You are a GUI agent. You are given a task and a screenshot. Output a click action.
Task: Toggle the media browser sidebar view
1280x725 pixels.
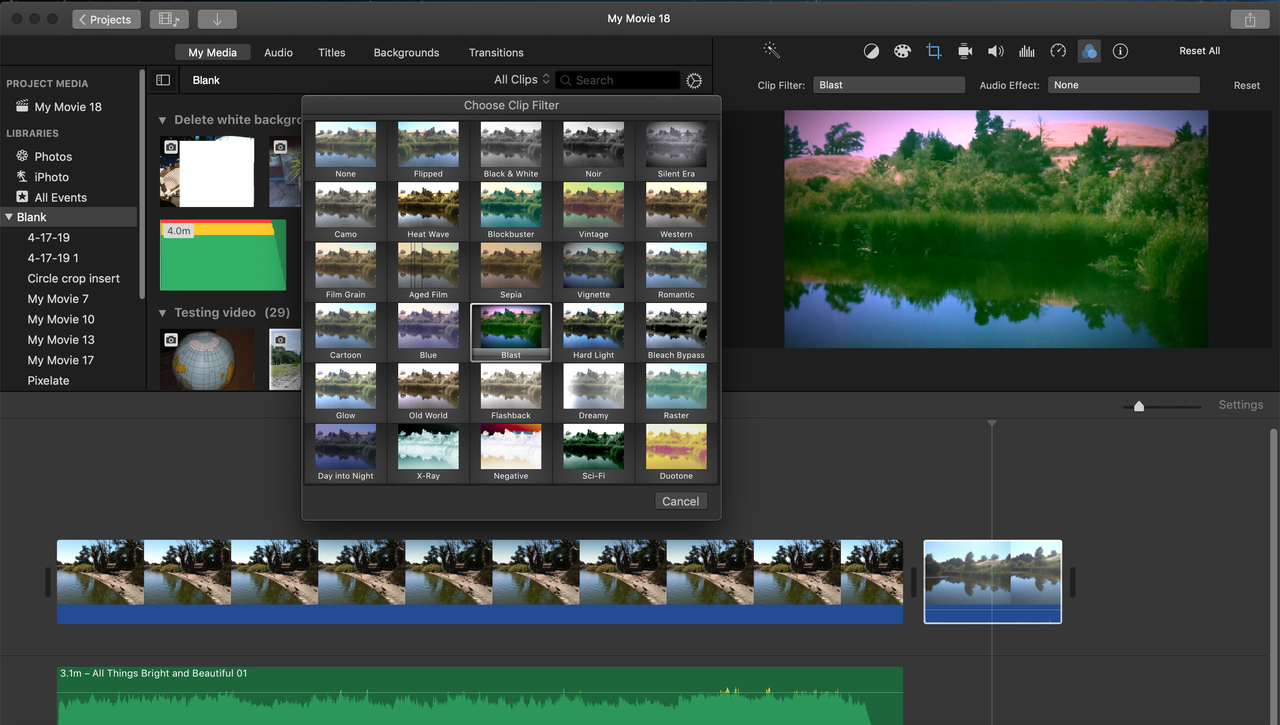pos(163,80)
